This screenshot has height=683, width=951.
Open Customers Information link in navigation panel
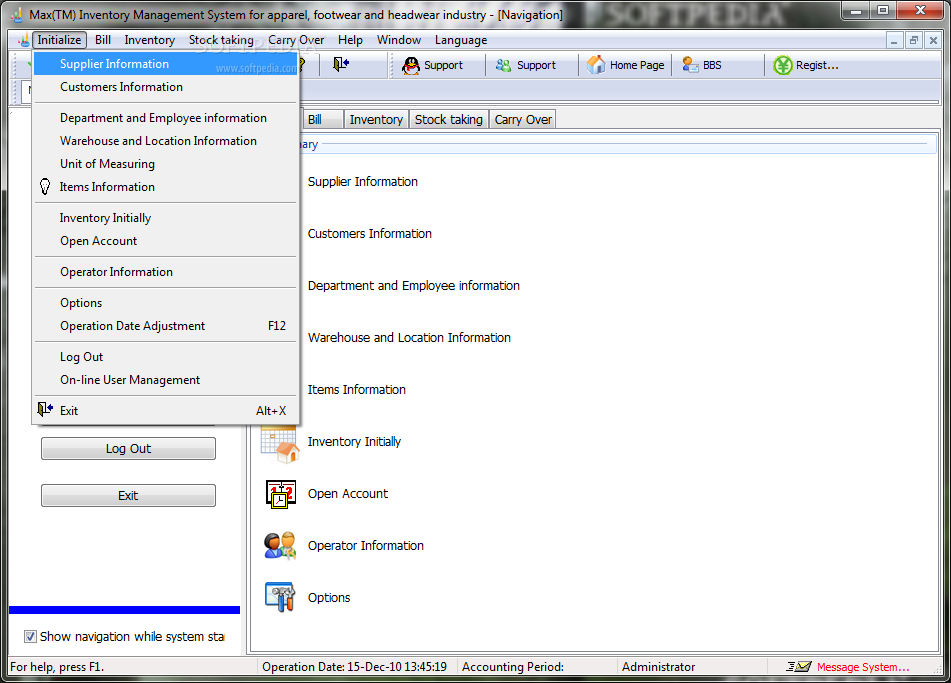[370, 234]
